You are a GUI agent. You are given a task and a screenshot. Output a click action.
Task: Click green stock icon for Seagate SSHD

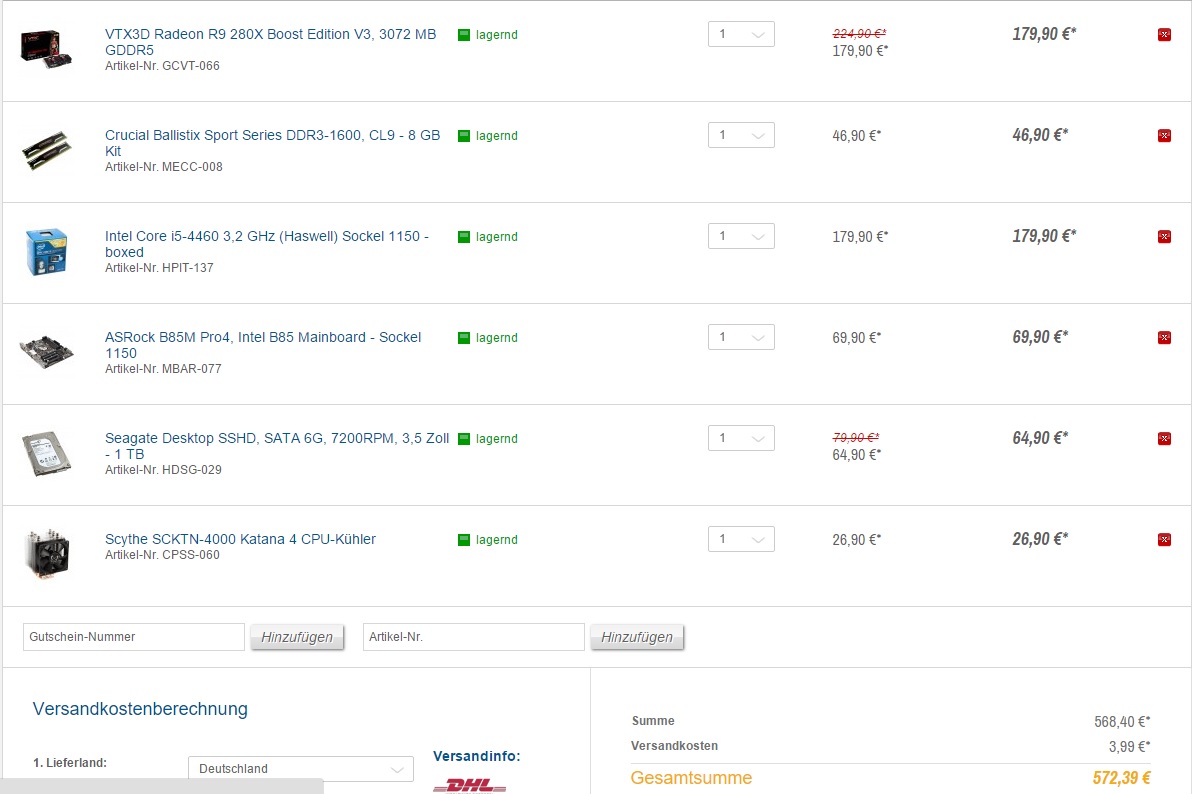coord(464,439)
